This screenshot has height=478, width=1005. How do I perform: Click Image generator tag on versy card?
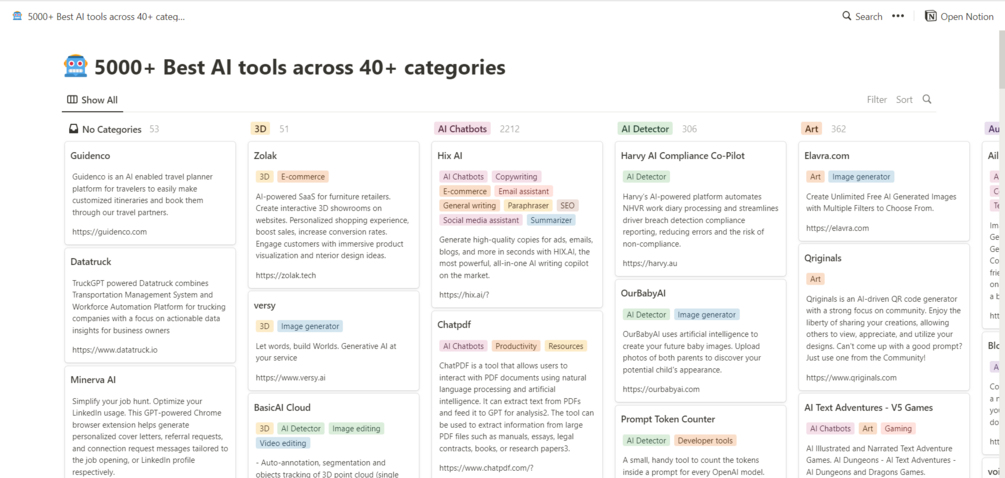point(310,326)
